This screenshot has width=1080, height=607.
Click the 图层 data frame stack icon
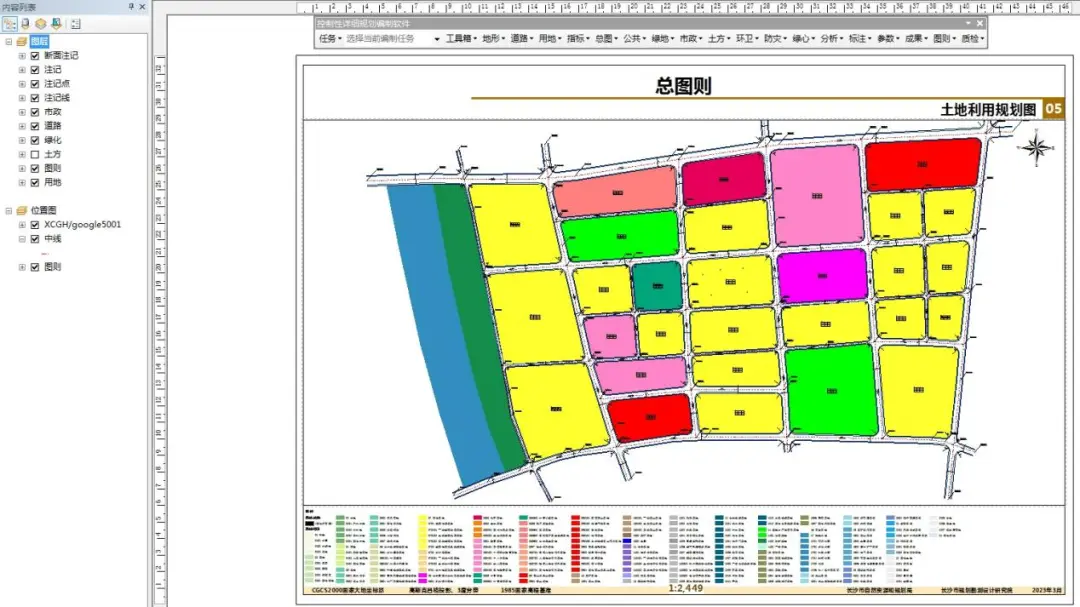(x=22, y=41)
